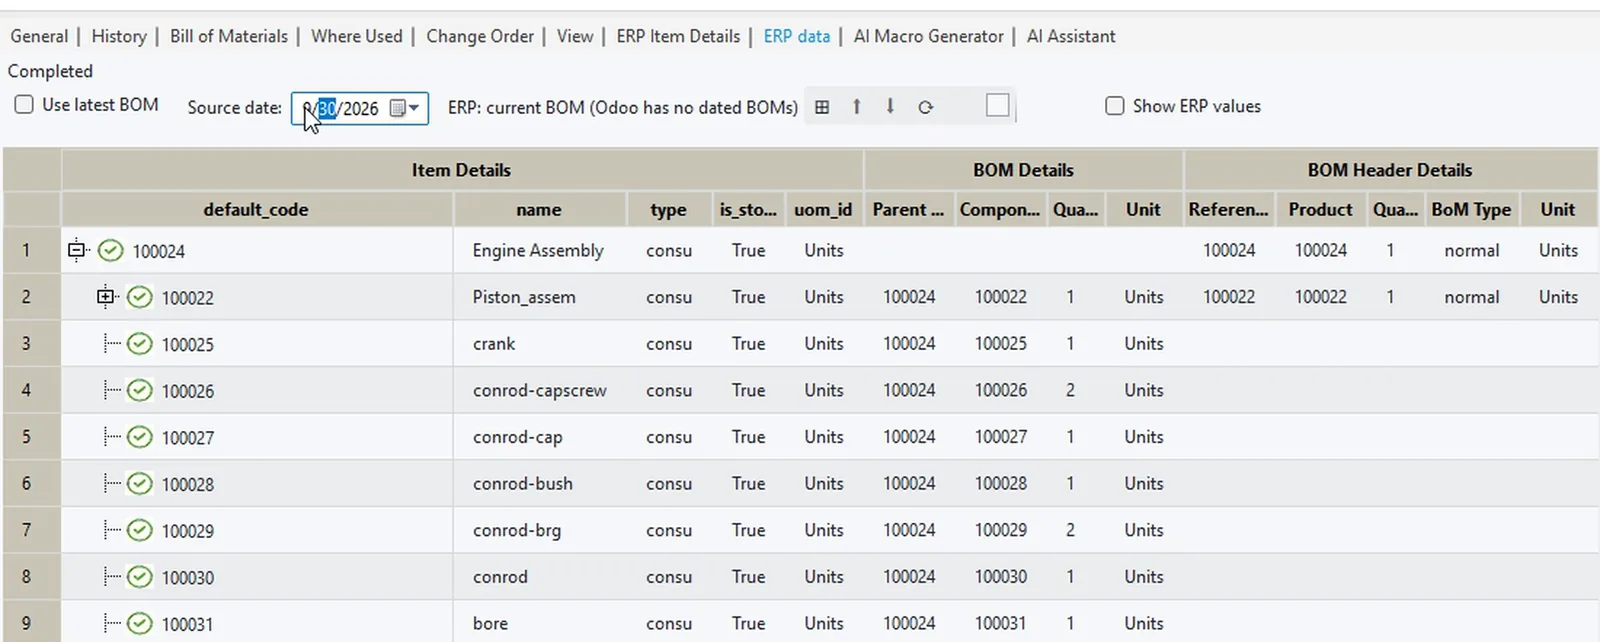Click the BoM Type column header
The height and width of the screenshot is (642, 1600).
pyautogui.click(x=1471, y=209)
